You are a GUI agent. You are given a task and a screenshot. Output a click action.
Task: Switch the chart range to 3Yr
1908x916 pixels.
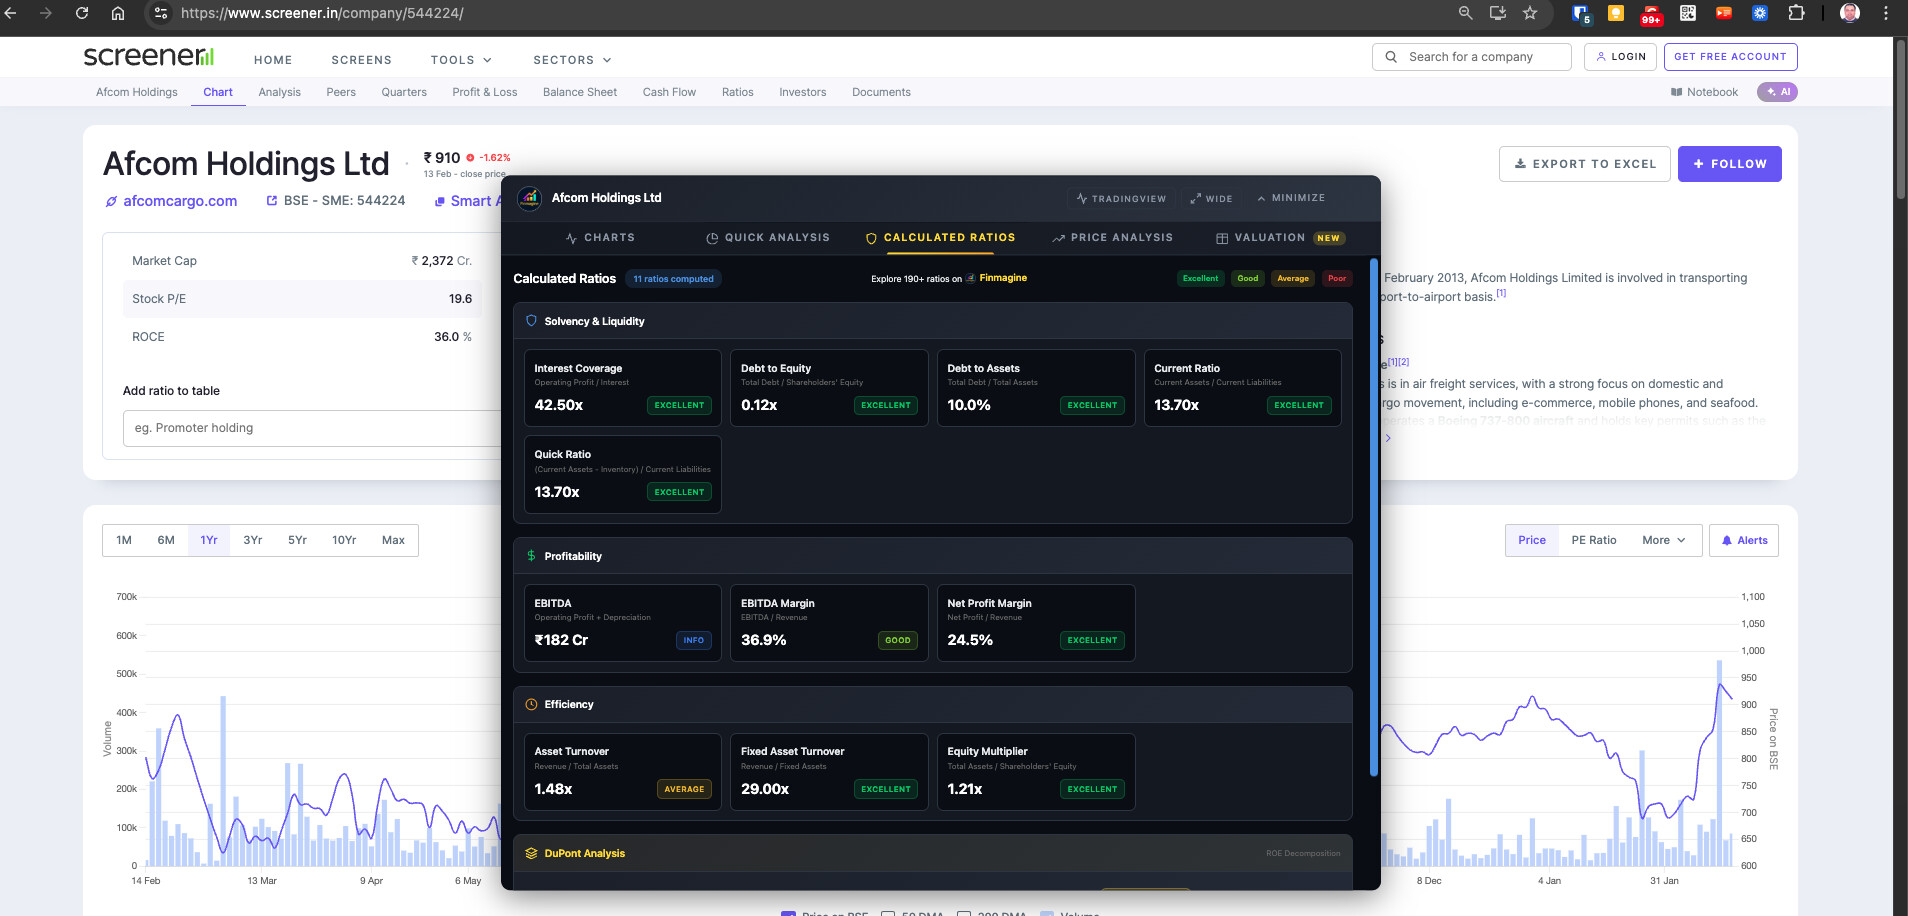click(x=252, y=540)
